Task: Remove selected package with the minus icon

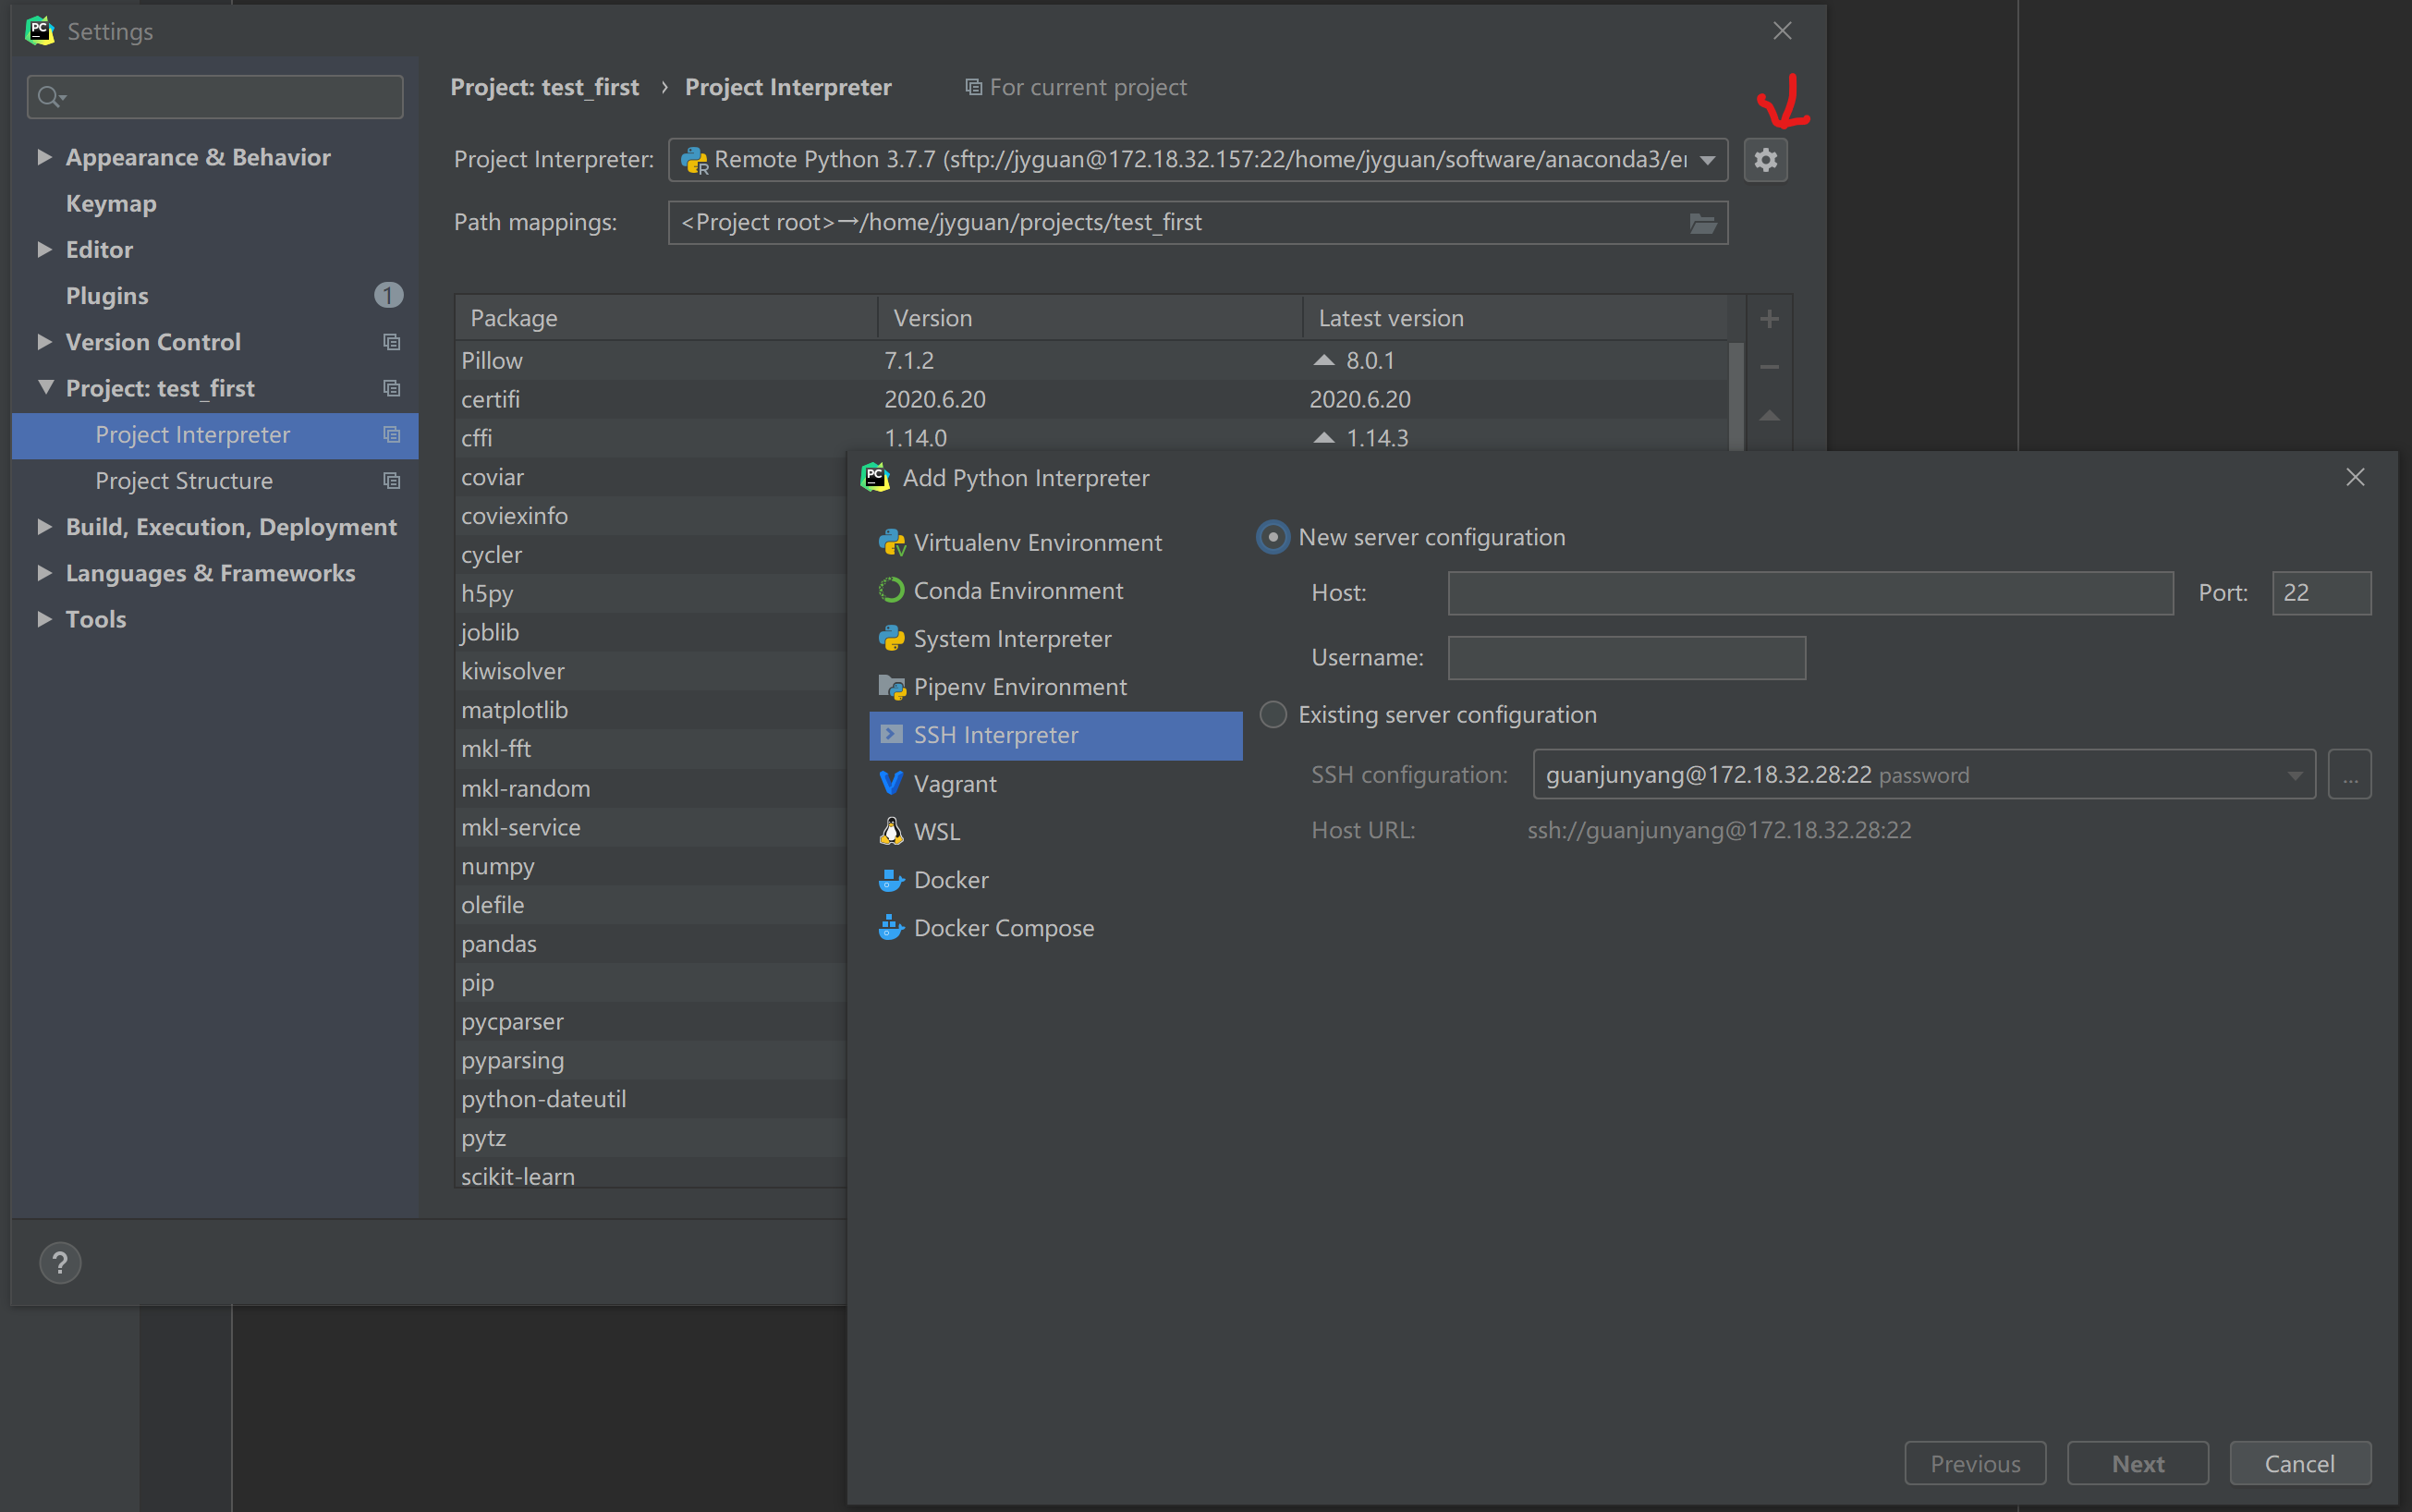Action: (x=1768, y=367)
